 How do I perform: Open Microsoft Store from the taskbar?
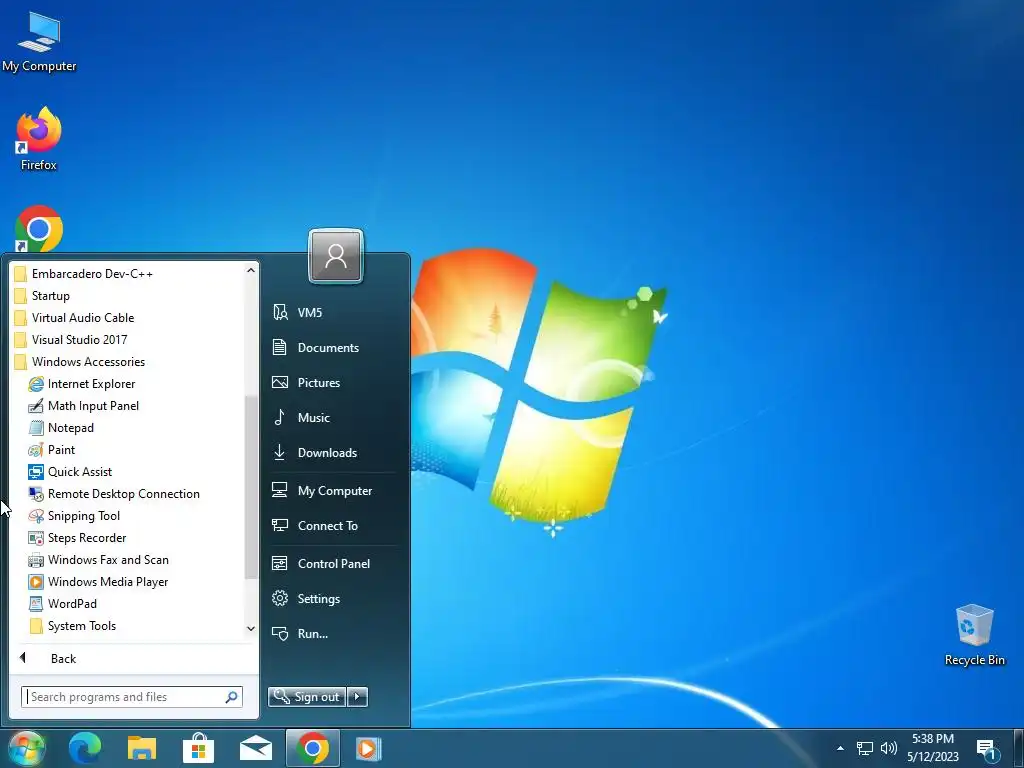199,748
